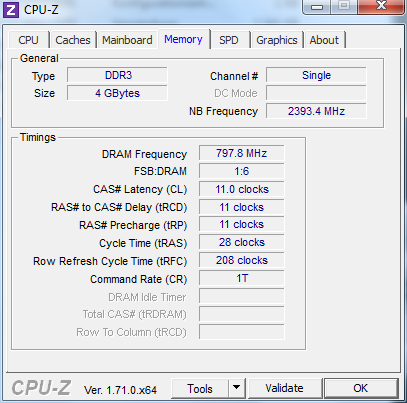This screenshot has width=407, height=403.
Task: Click the DRAM Frequency label
Action: [144, 154]
